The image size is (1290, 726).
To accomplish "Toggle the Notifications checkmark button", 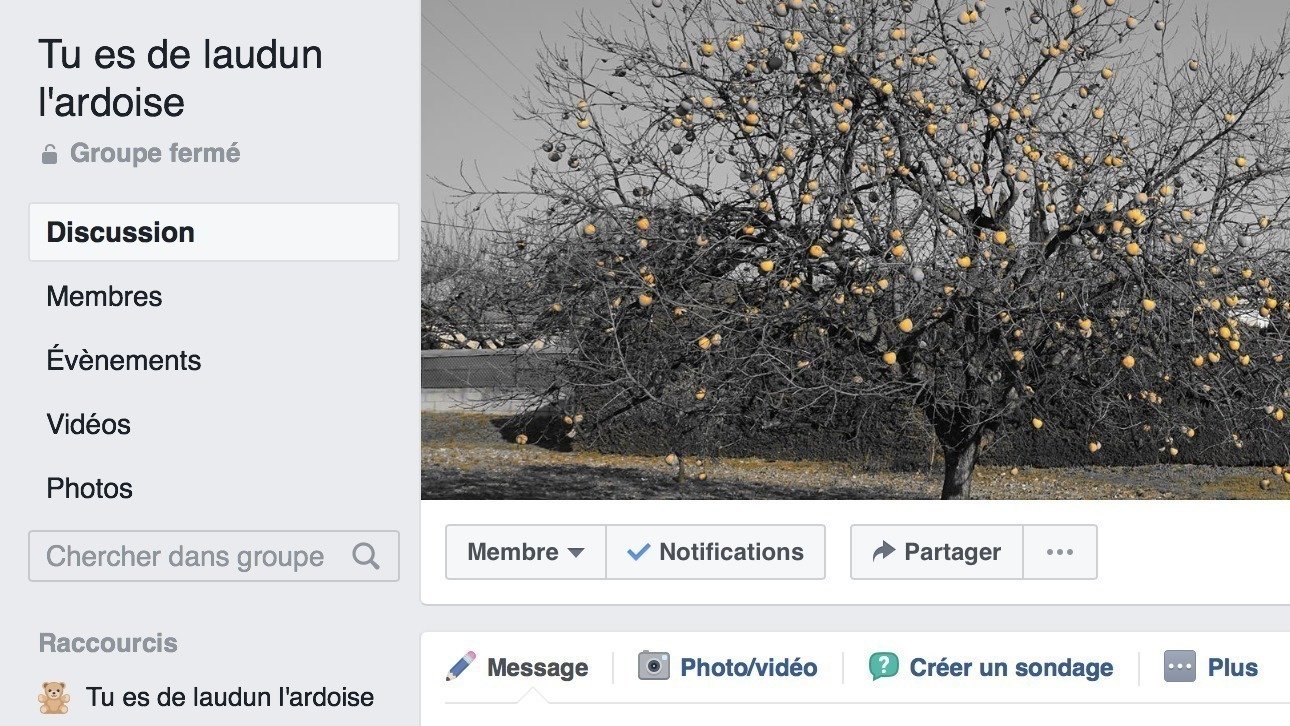I will pos(716,552).
